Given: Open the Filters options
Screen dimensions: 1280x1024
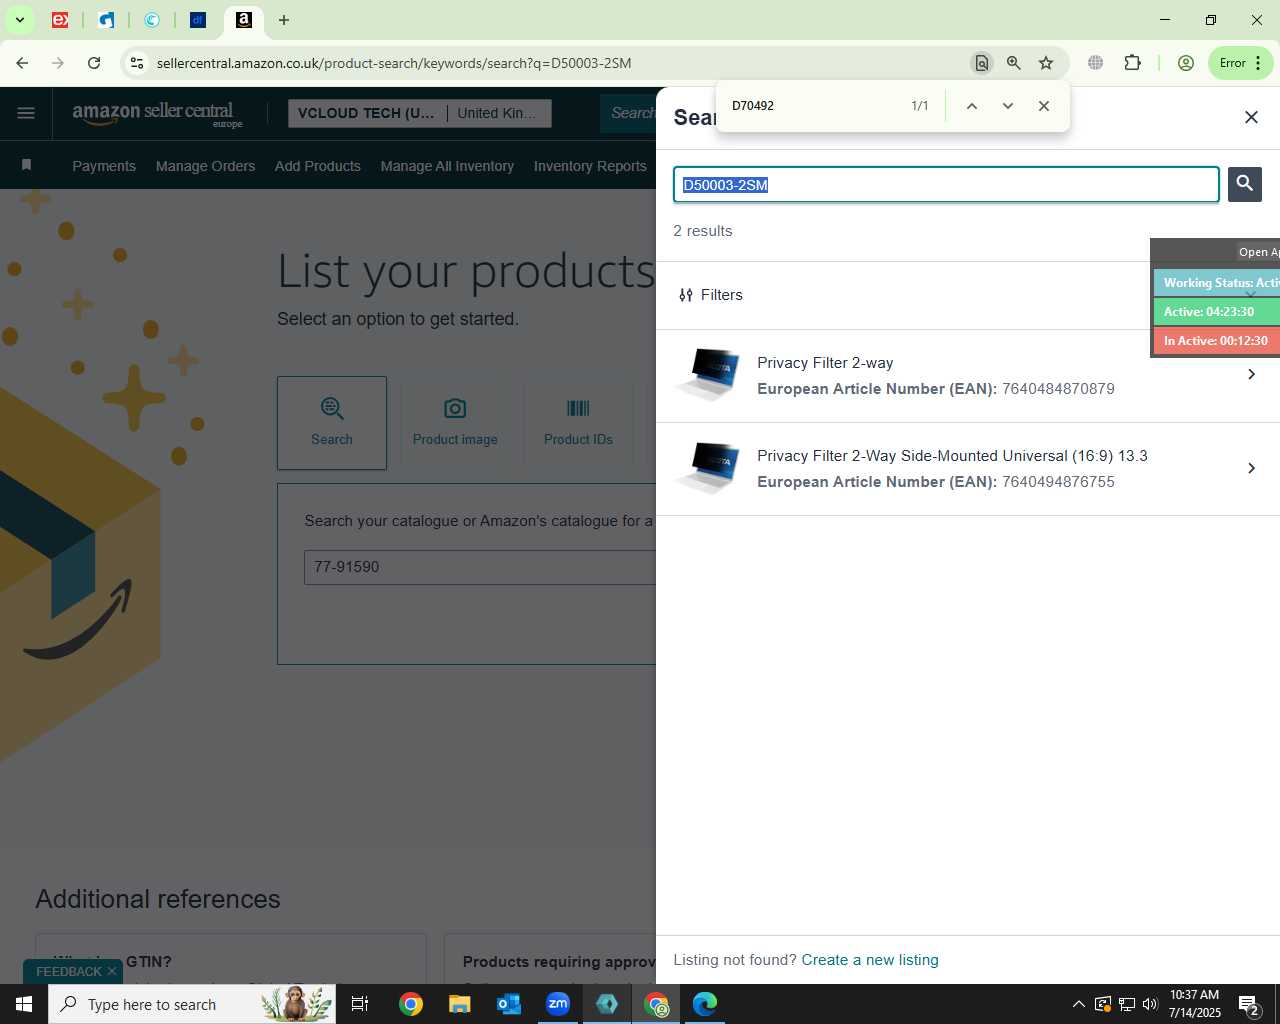Looking at the screenshot, I should point(711,295).
